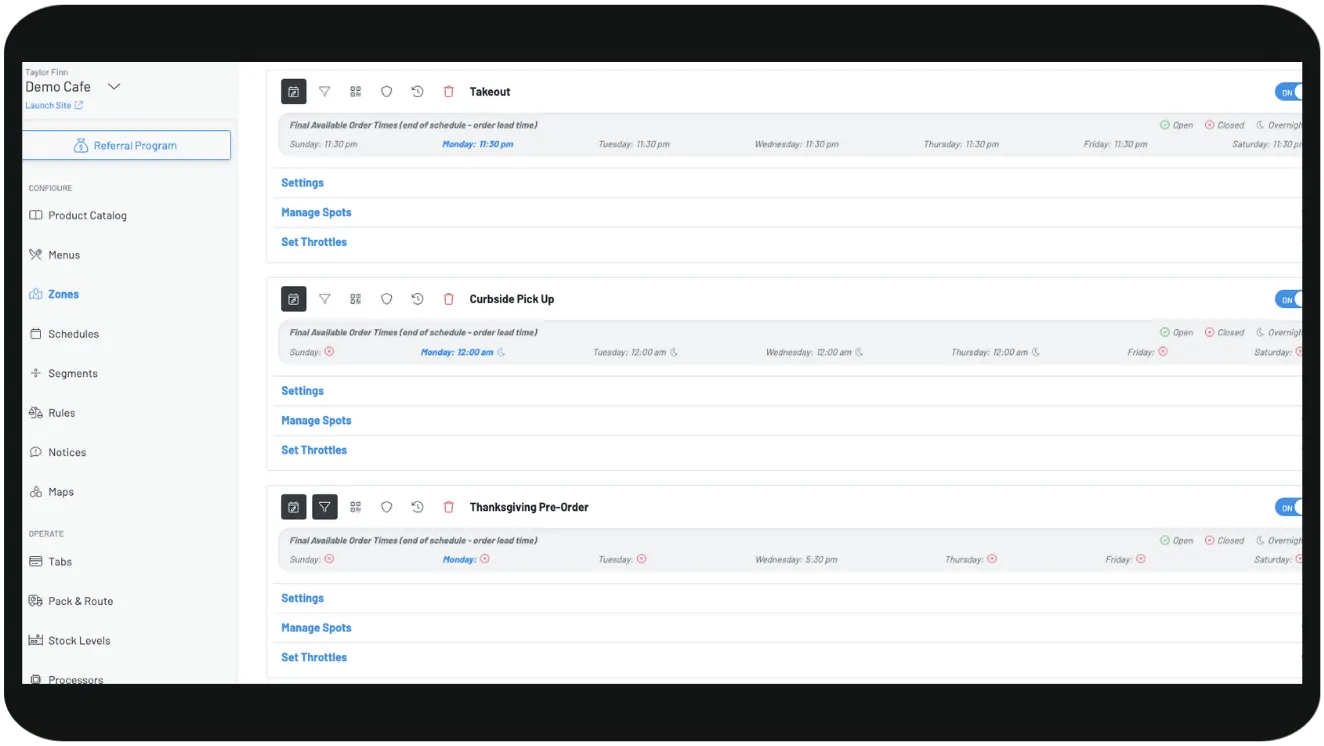Screen dimensions: 1324x746
Task: Go to Menus in the sidebar
Action: [55, 255]
